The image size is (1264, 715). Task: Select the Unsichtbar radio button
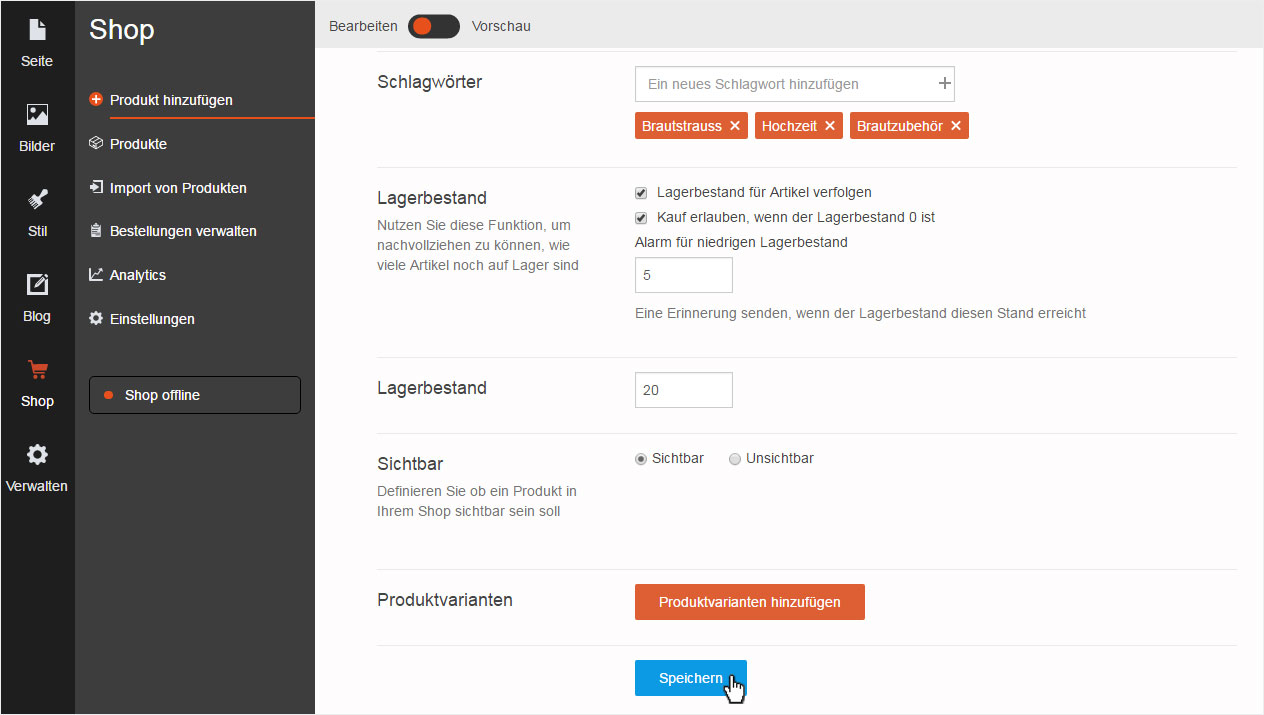click(735, 459)
